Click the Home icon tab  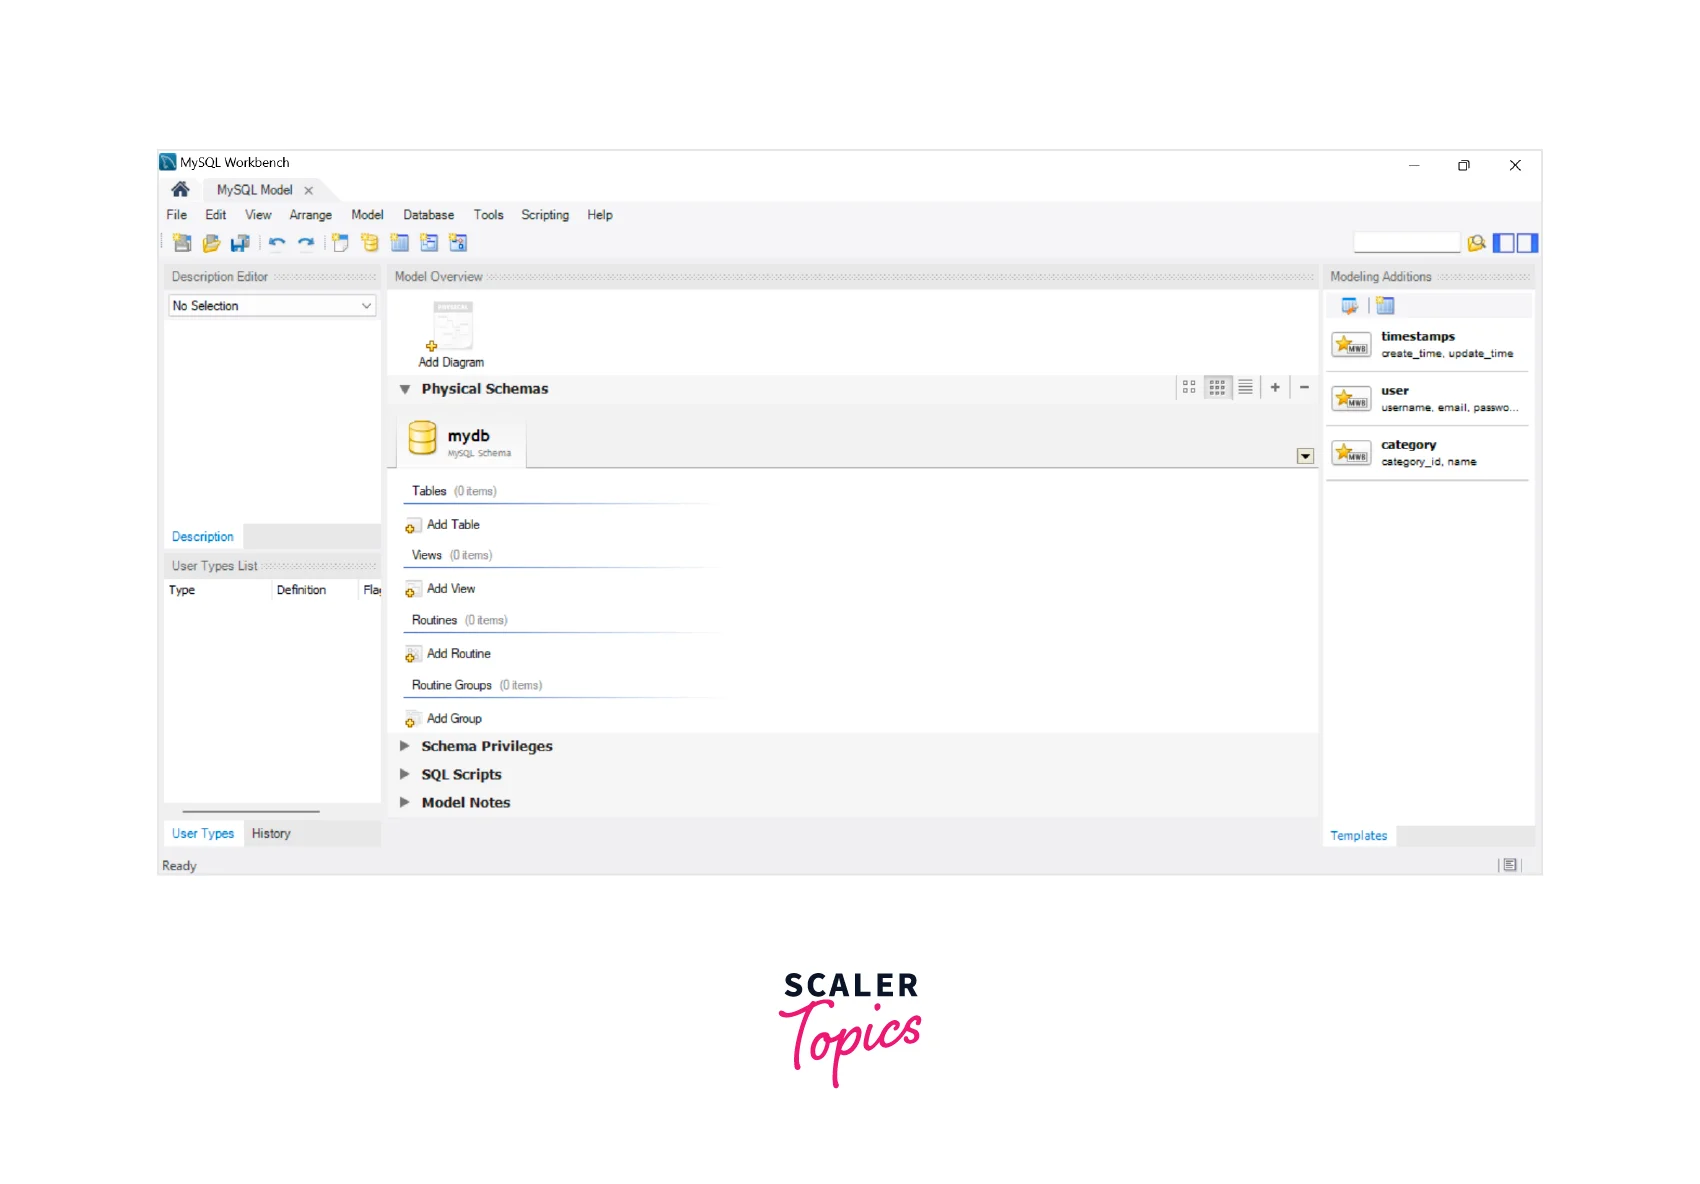[180, 190]
